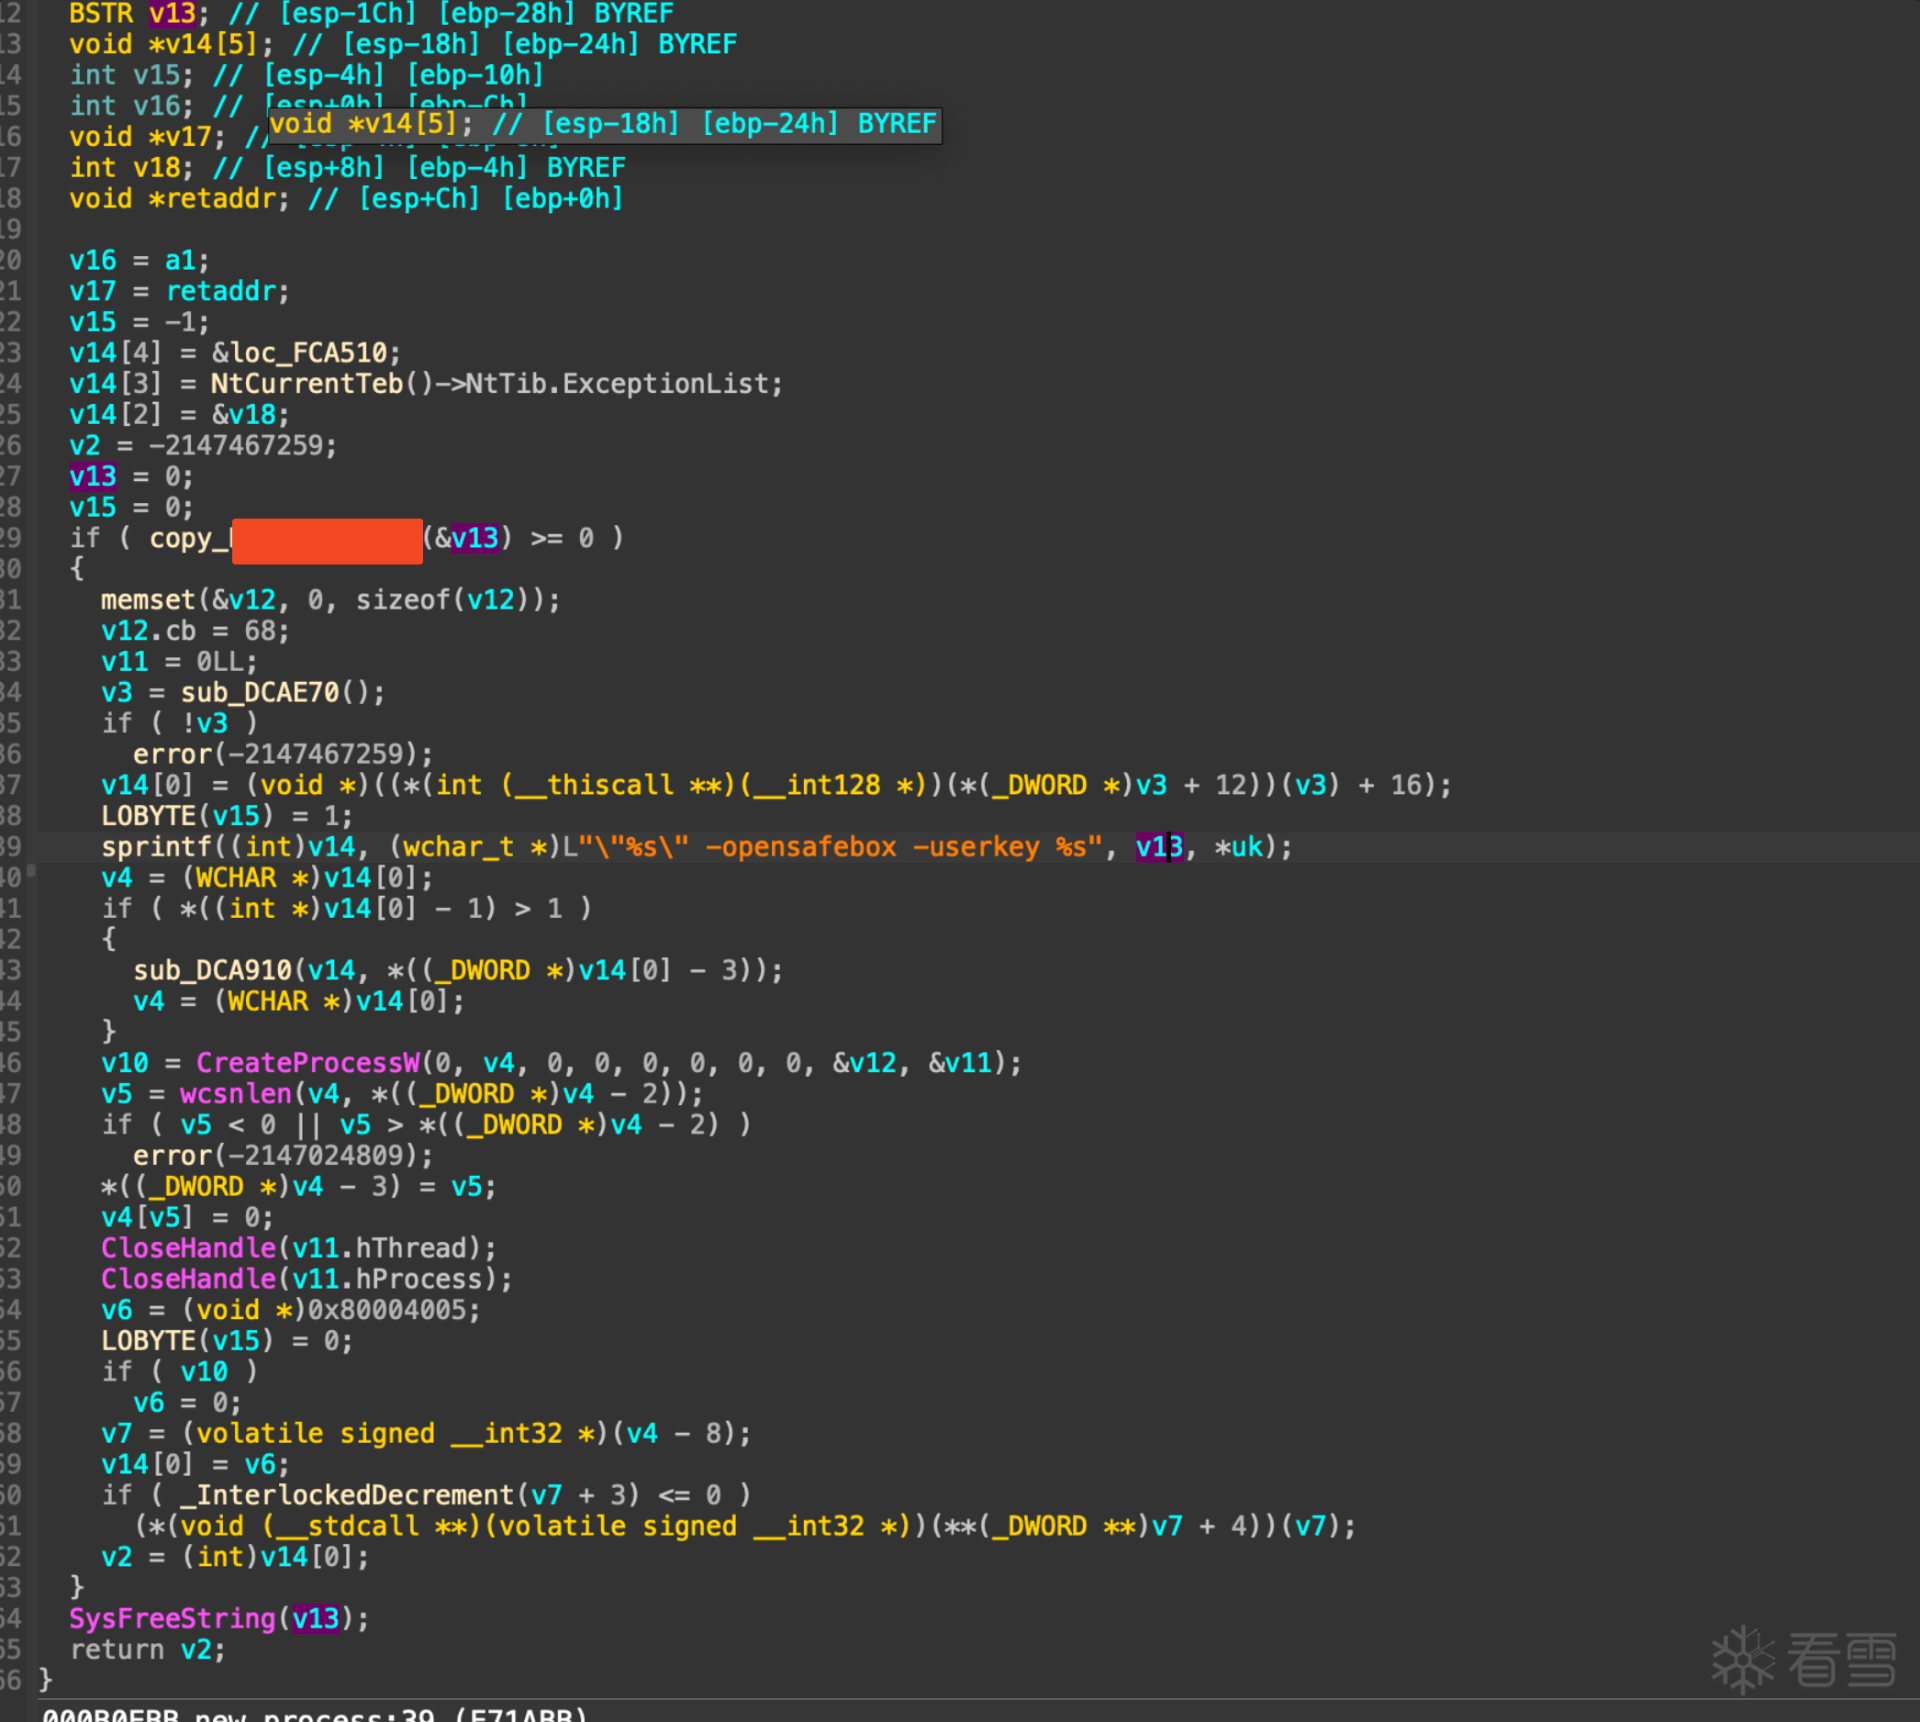1920x1722 pixels.
Task: Click the void *v14[5] tooltip popup
Action: 604,124
